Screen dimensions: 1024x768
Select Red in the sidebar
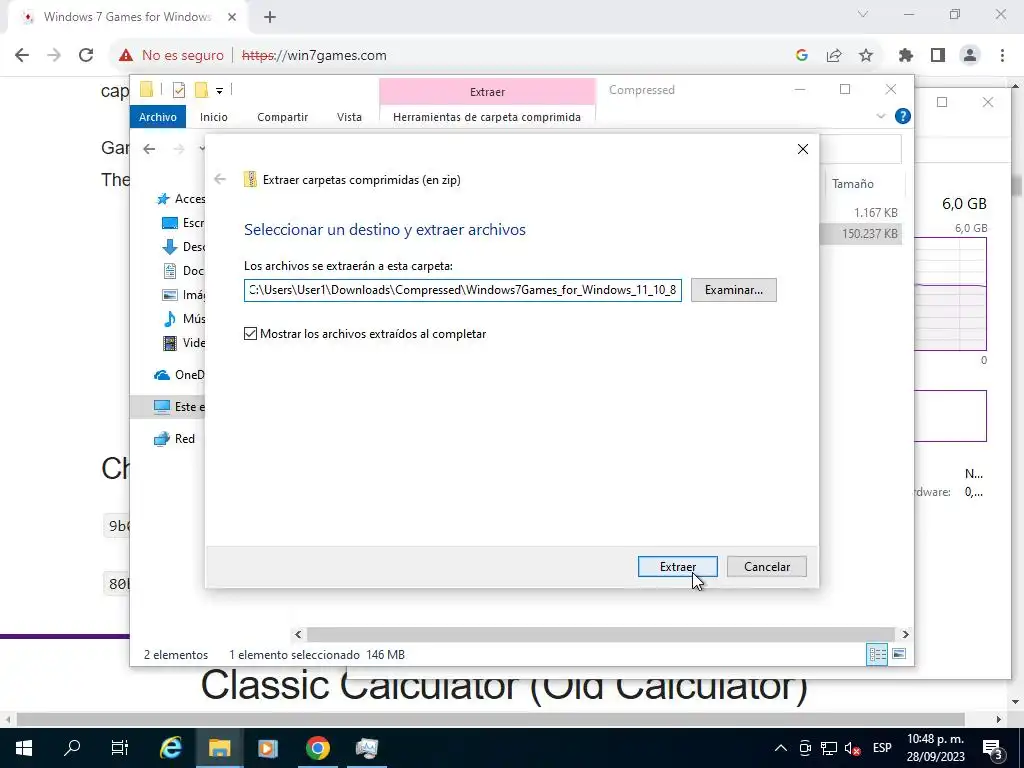click(x=174, y=439)
